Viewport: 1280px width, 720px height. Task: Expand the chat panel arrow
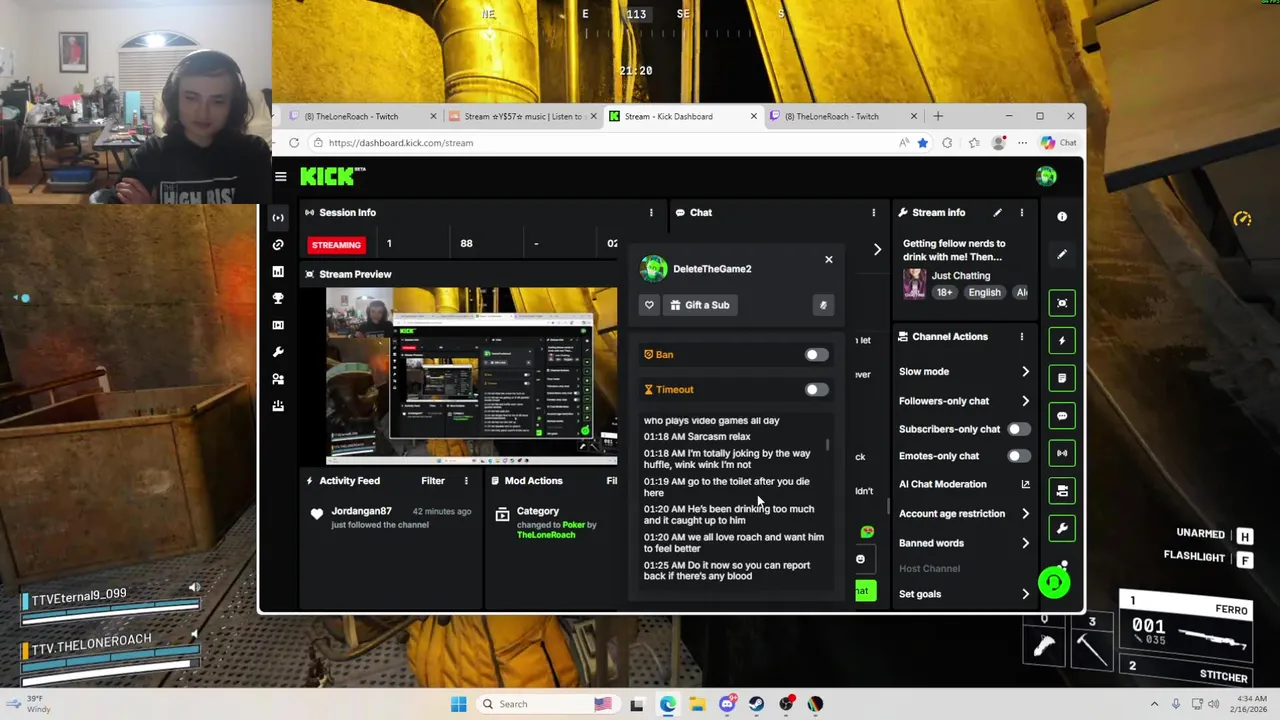pos(877,249)
